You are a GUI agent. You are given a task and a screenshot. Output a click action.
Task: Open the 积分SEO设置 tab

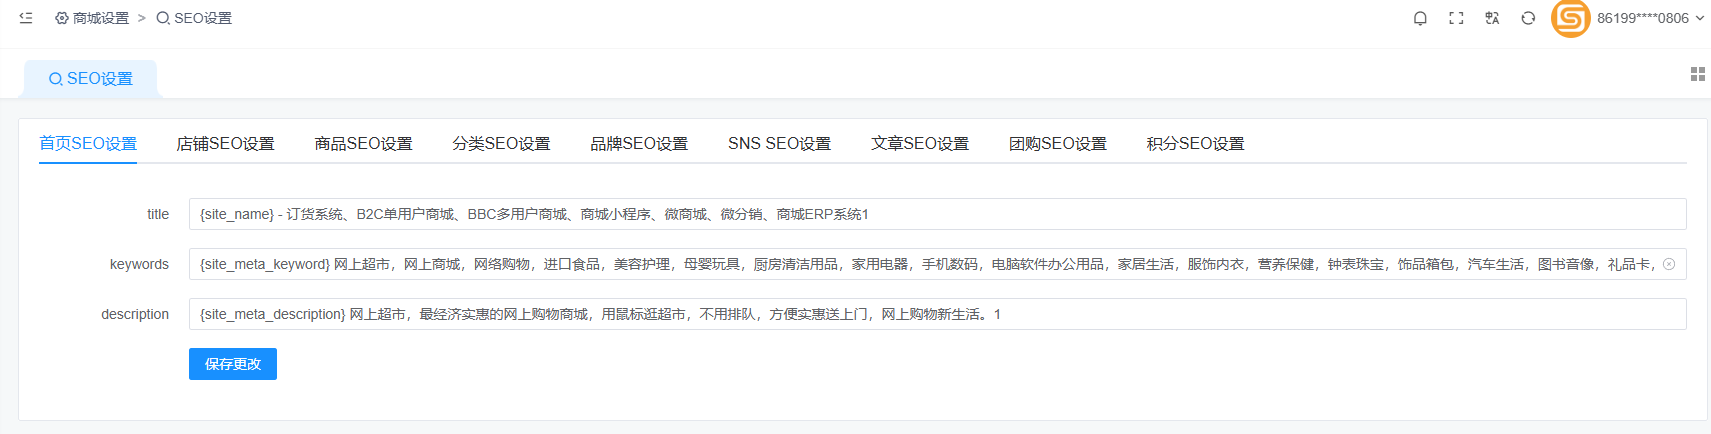point(1195,144)
